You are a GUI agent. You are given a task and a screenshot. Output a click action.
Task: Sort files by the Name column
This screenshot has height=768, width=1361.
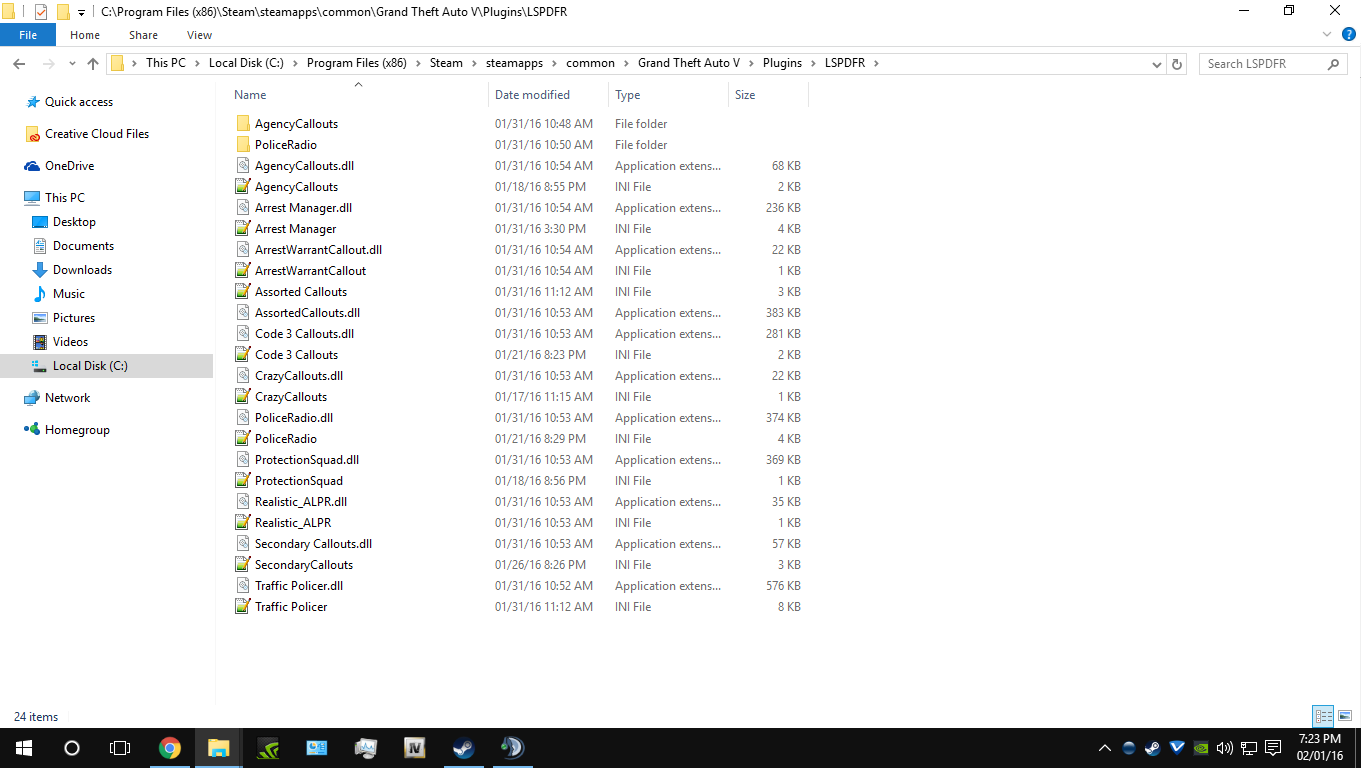click(x=250, y=95)
